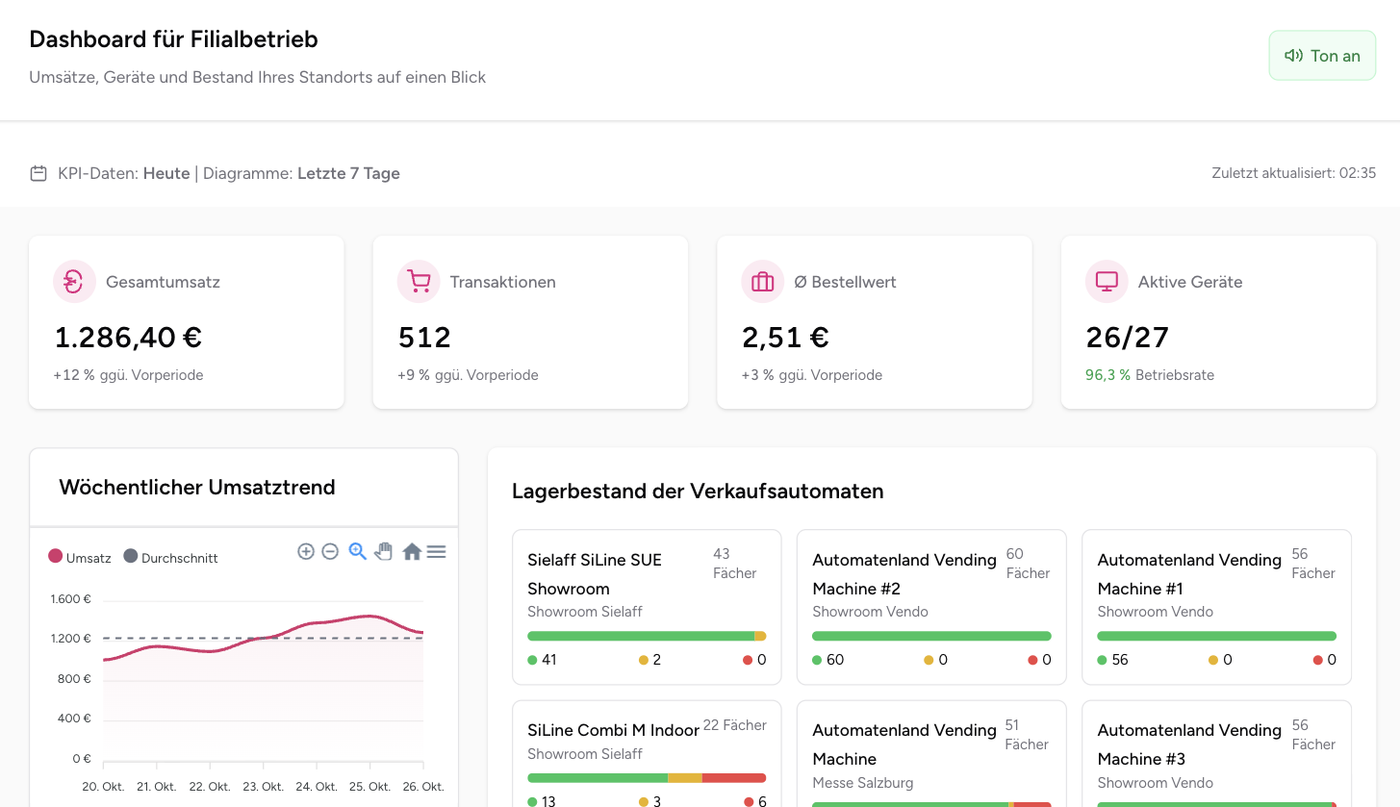The width and height of the screenshot is (1400, 807).
Task: Click the 'Wöchentlicher Umsatztrend' chart heading
Action: [197, 487]
